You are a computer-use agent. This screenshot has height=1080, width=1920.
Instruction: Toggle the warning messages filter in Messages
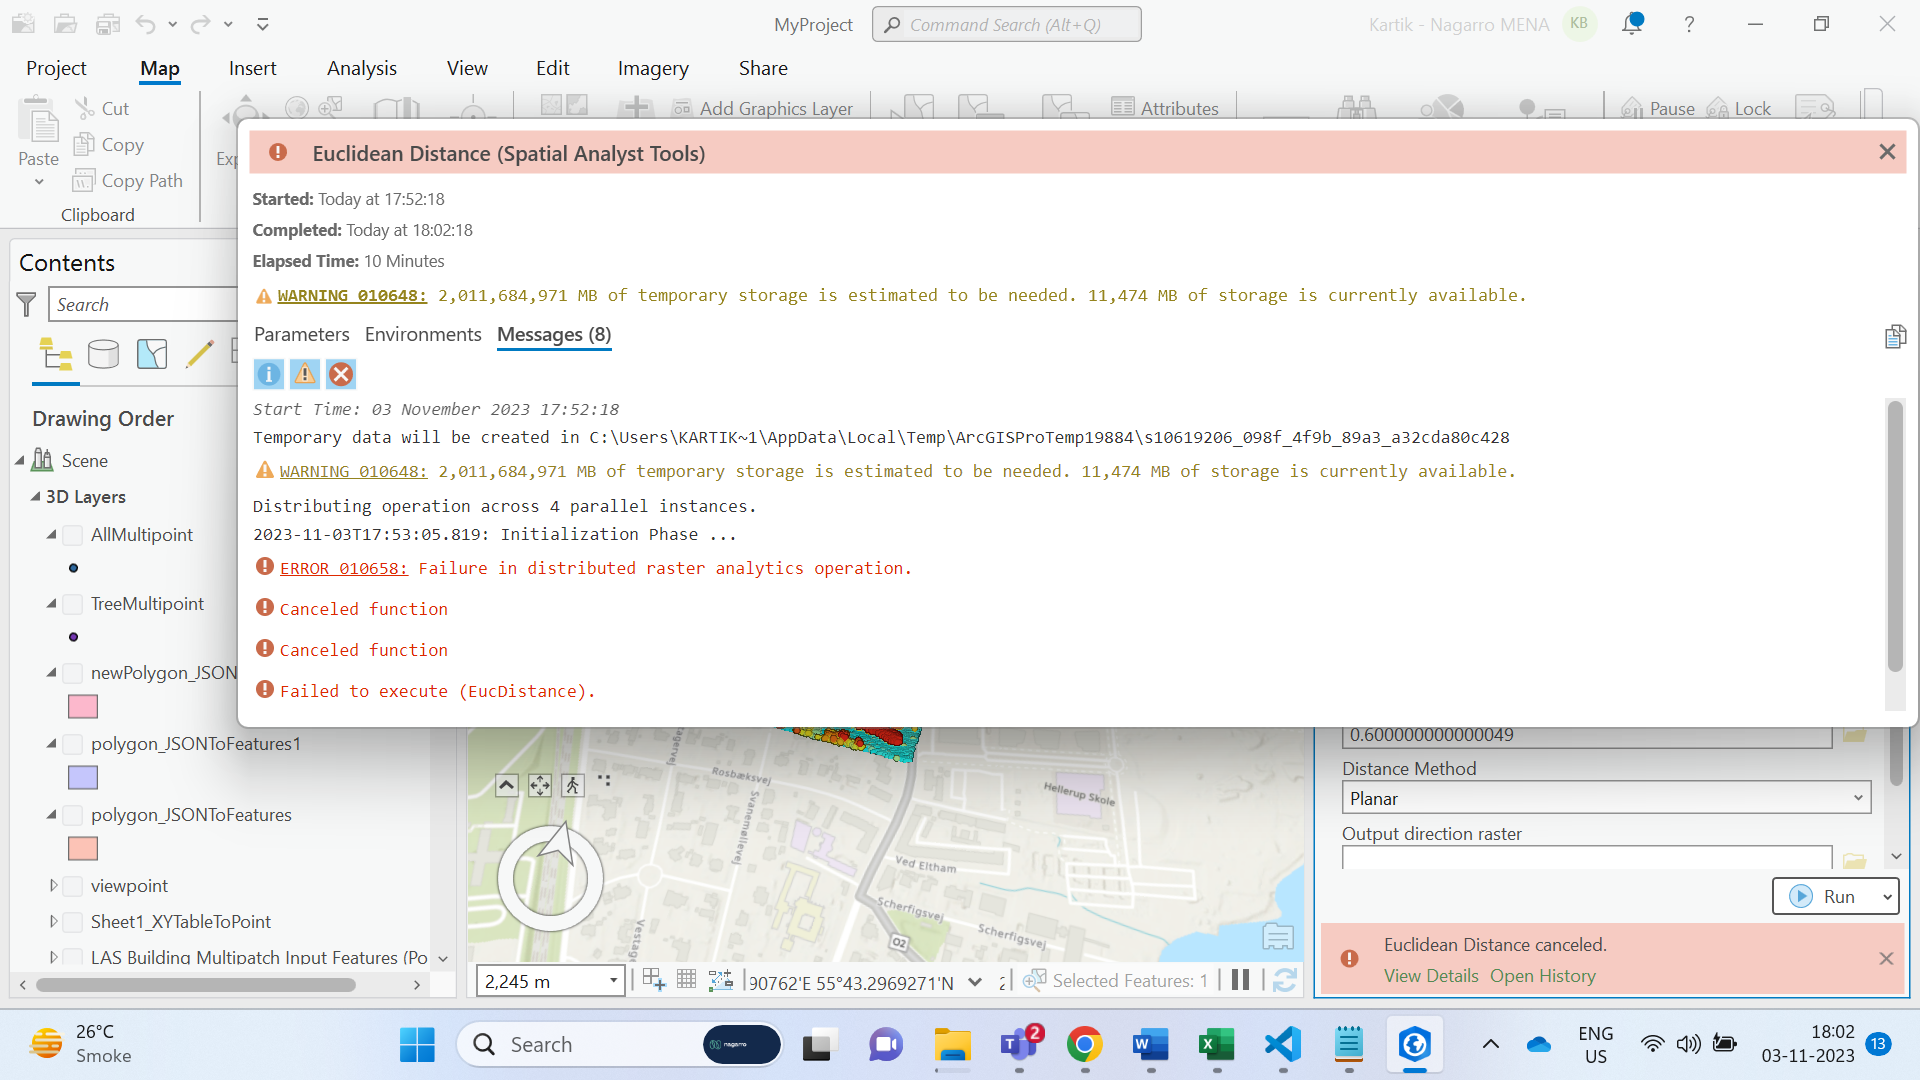click(304, 374)
